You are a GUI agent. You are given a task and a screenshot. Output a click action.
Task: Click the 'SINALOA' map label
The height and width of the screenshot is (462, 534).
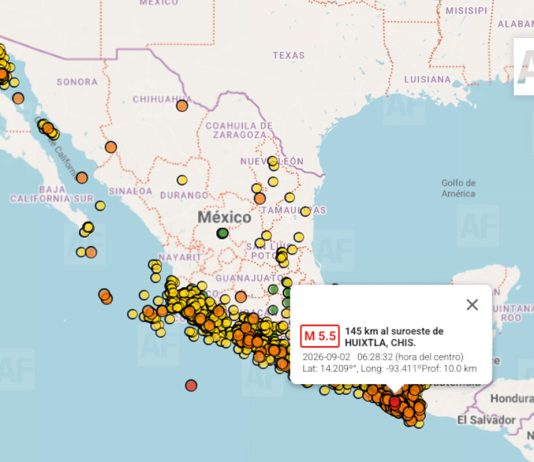click(x=130, y=191)
